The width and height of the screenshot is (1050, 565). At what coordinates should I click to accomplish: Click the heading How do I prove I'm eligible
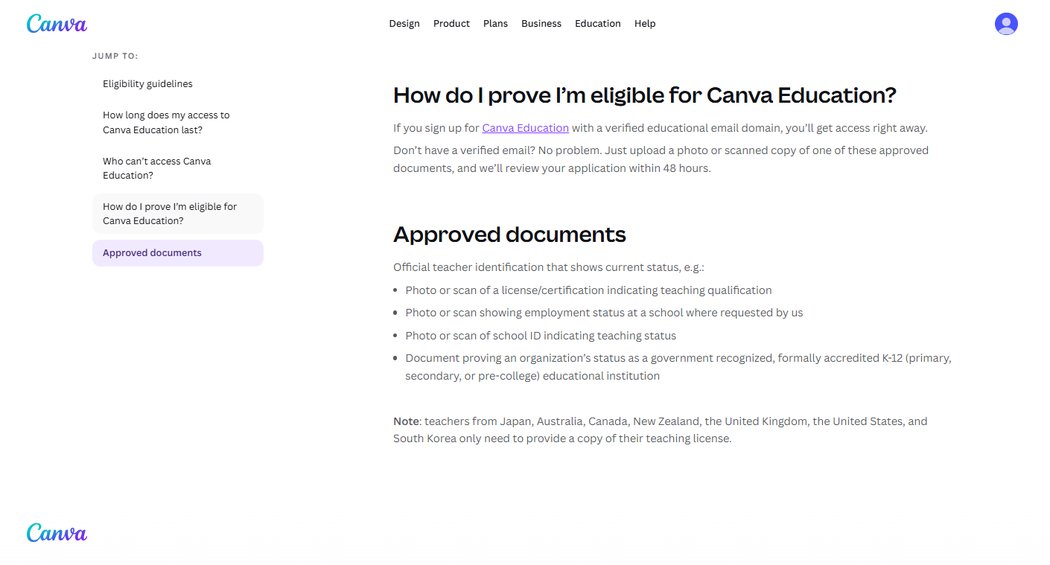[644, 95]
